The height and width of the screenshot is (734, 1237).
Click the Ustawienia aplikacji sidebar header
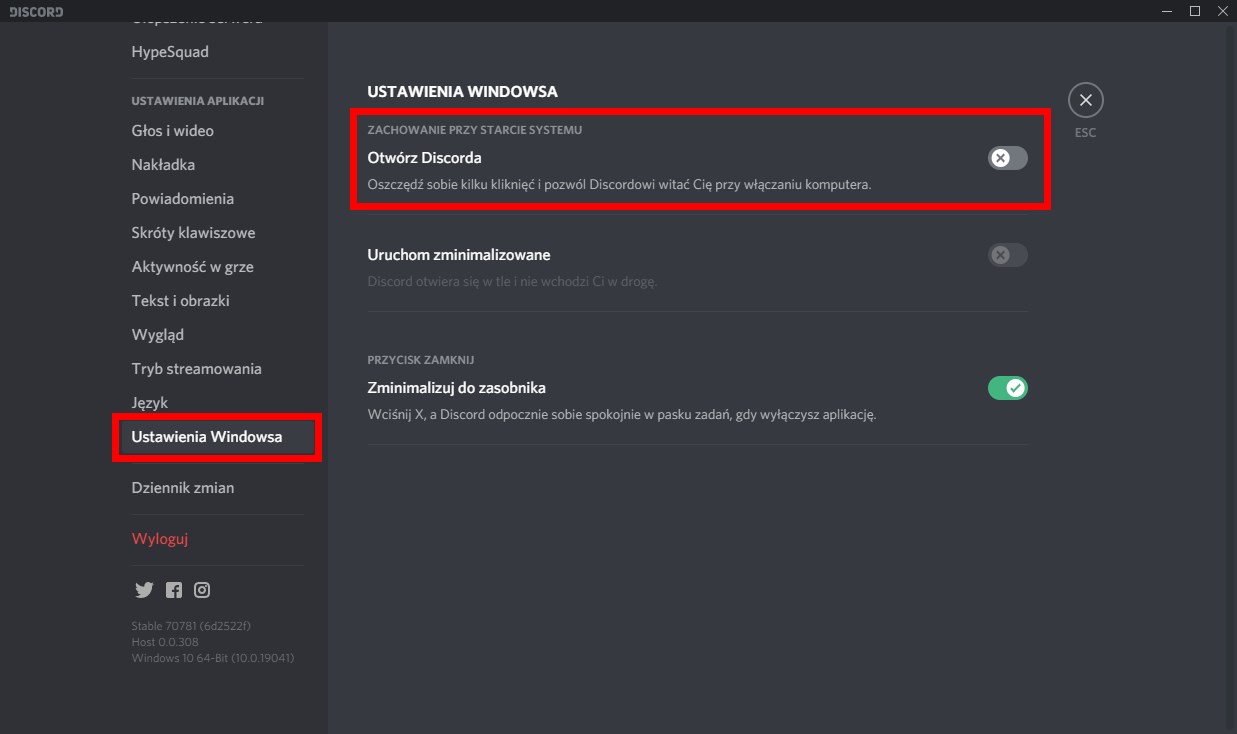[198, 101]
